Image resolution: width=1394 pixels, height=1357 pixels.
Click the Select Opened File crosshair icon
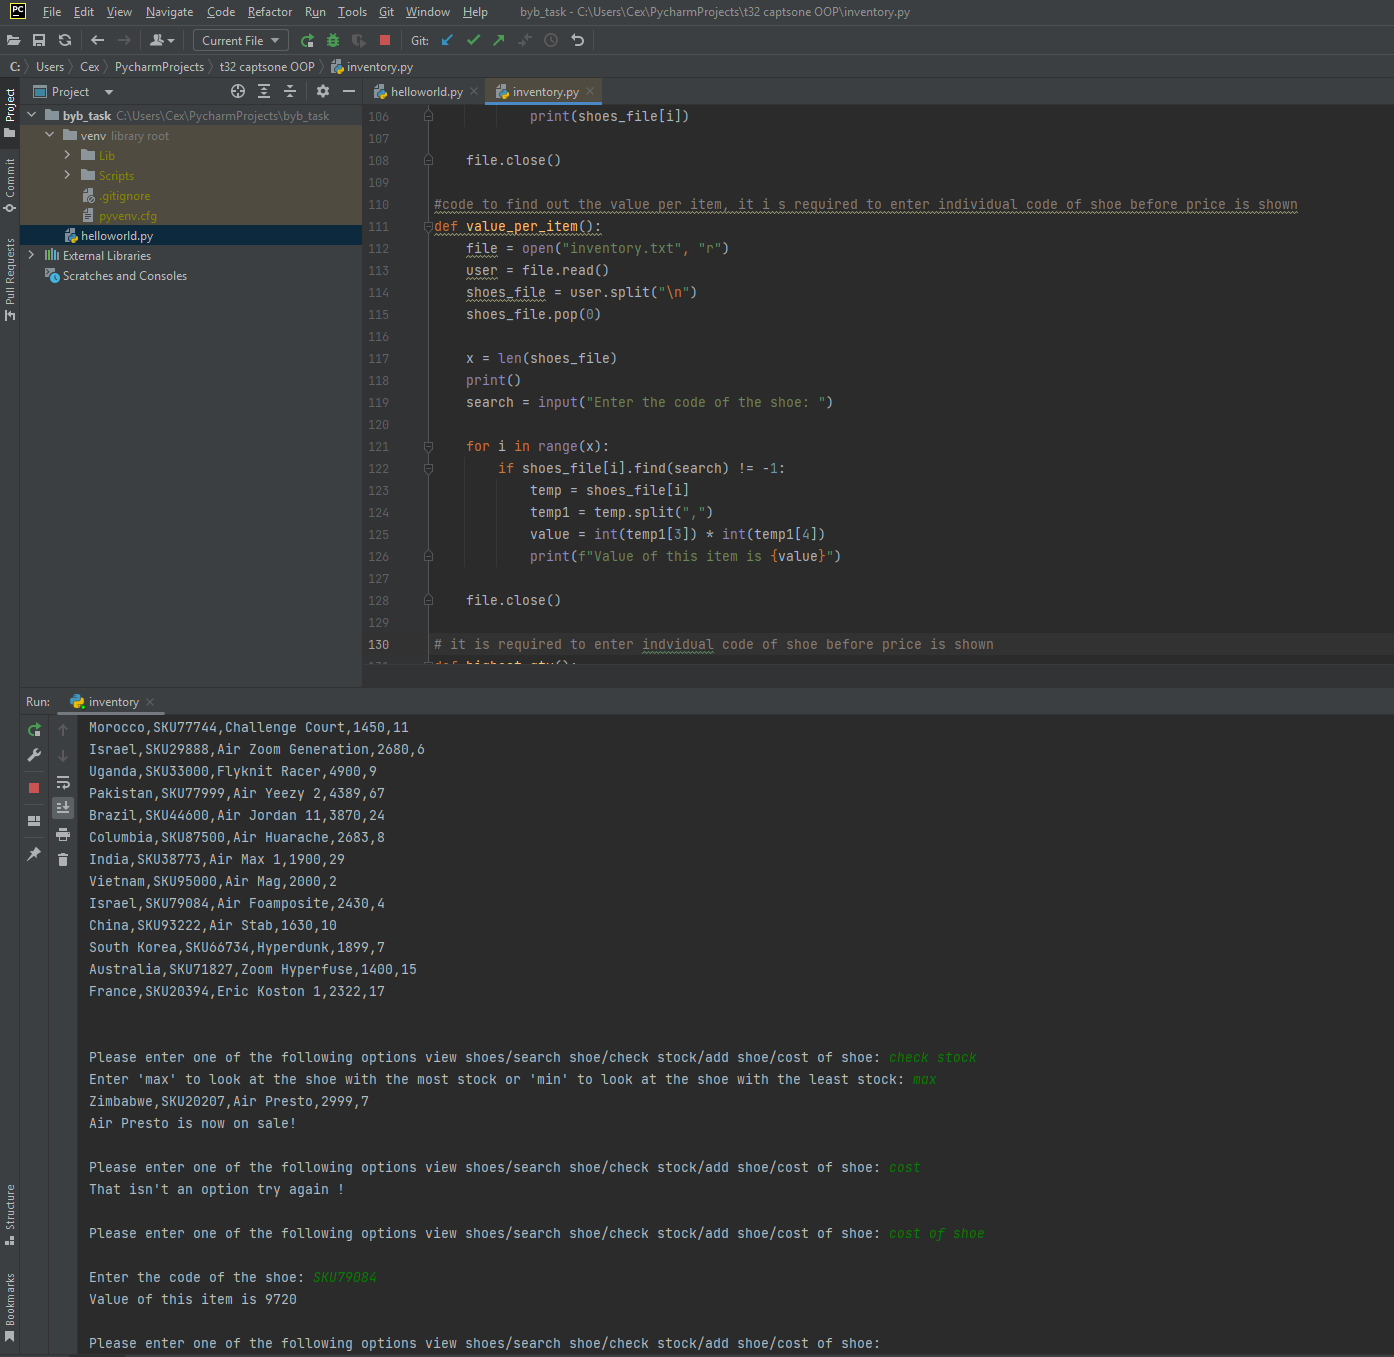(238, 91)
